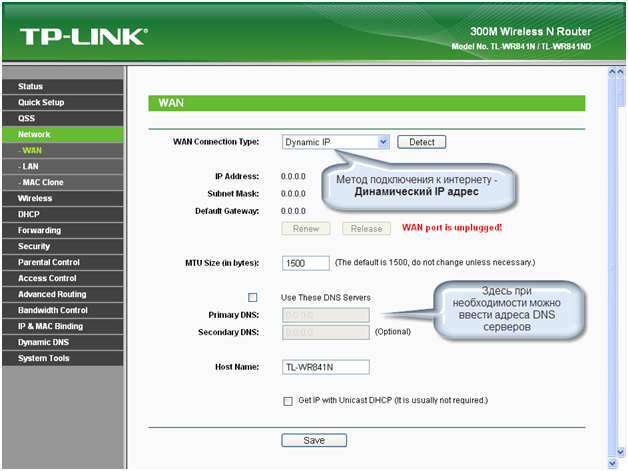
Task: Select the Network menu section
Action: [x=62, y=135]
